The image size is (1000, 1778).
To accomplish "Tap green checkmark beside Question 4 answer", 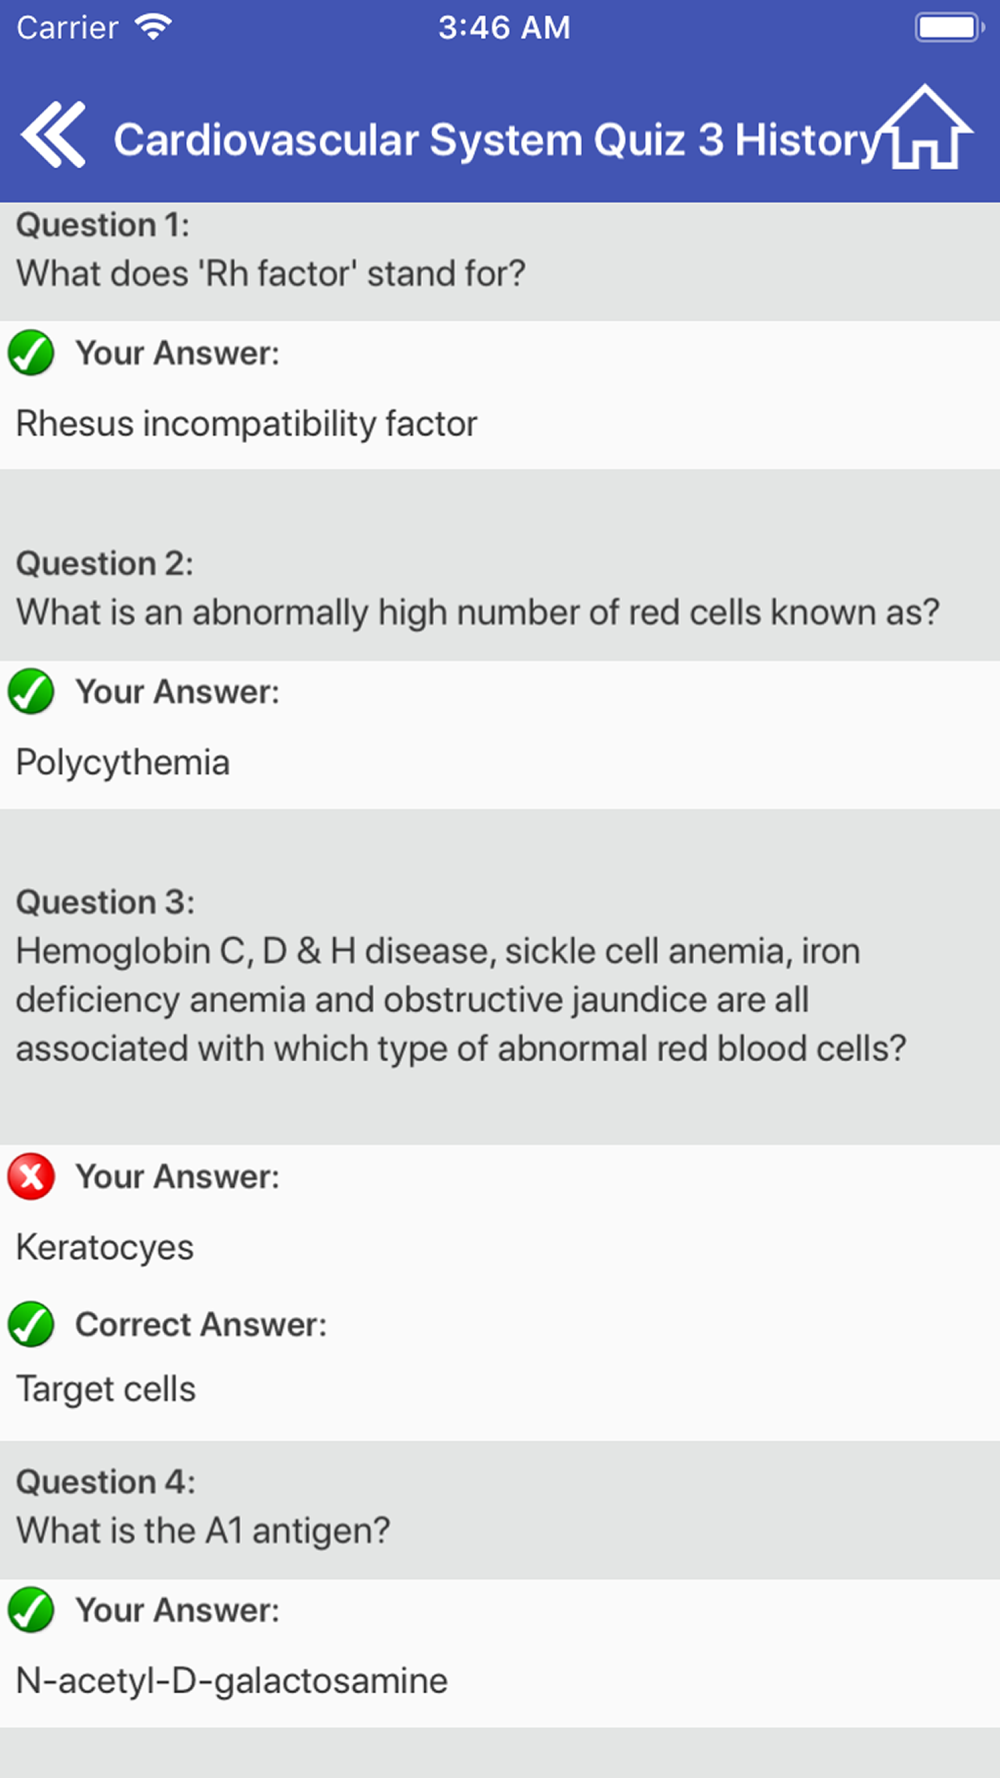I will pyautogui.click(x=31, y=1611).
